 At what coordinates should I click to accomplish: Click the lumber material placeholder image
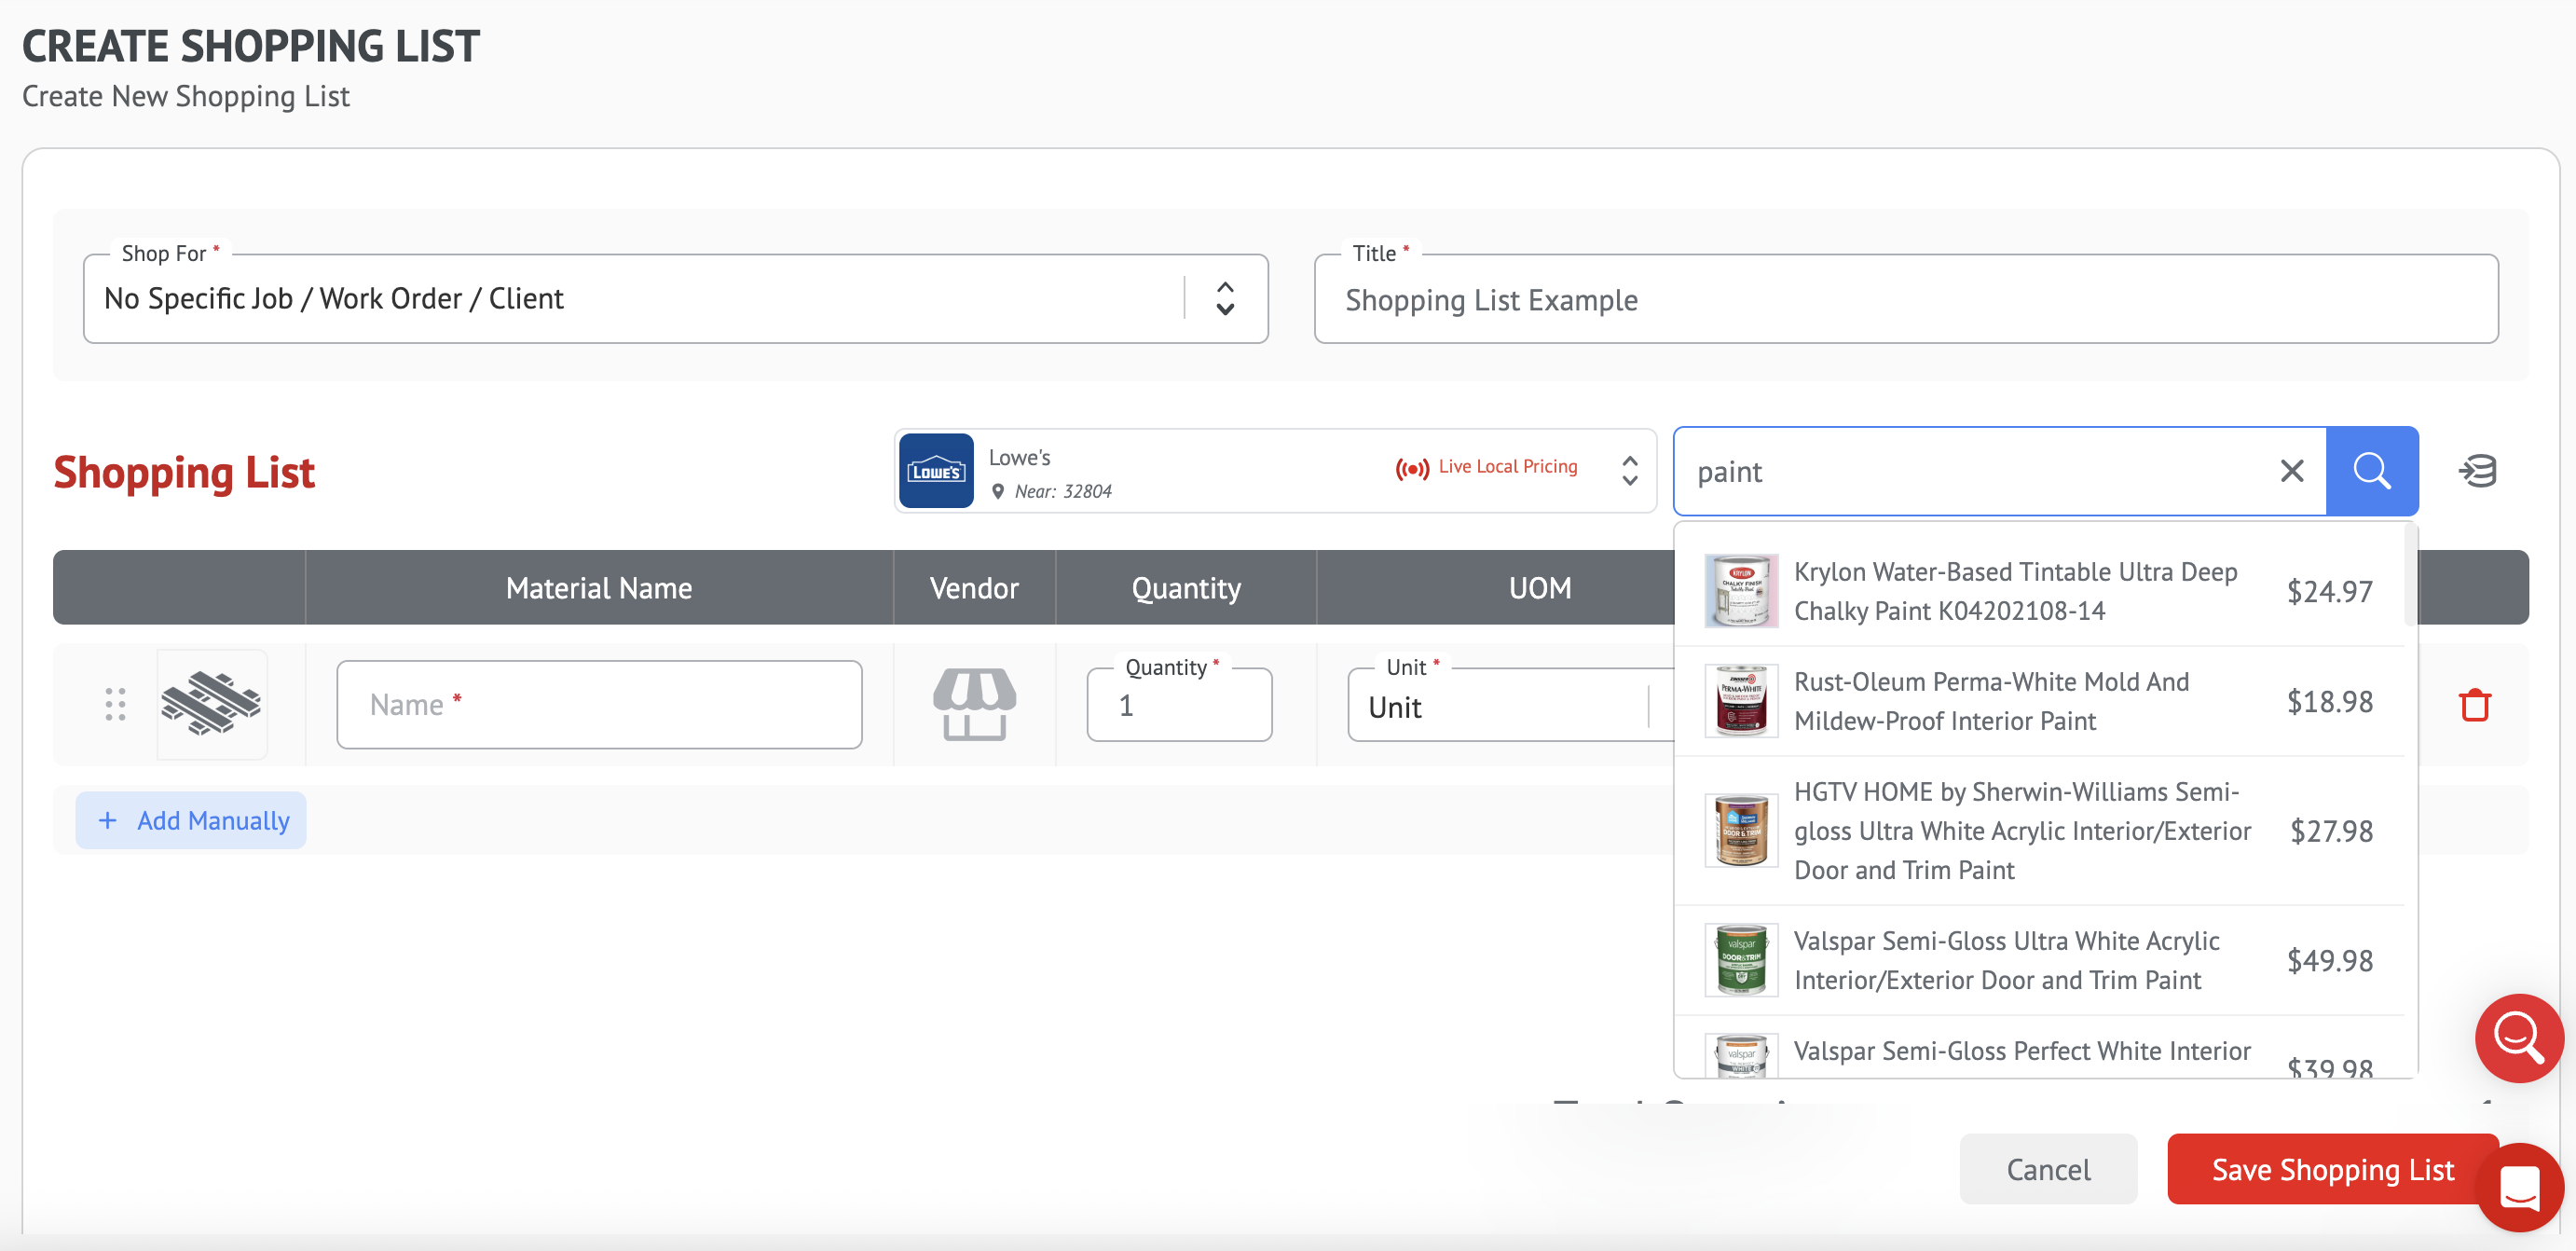(x=211, y=705)
